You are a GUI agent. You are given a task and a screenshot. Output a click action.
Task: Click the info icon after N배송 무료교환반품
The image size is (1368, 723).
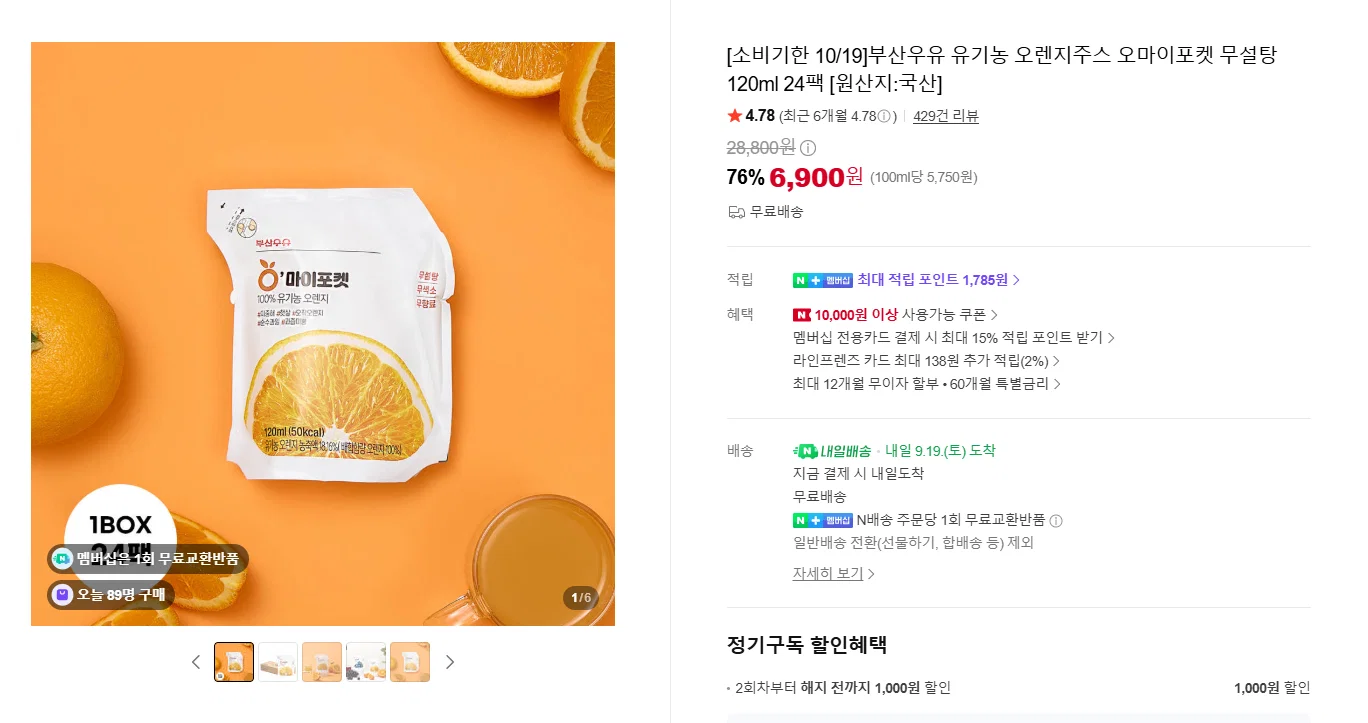coord(1056,521)
